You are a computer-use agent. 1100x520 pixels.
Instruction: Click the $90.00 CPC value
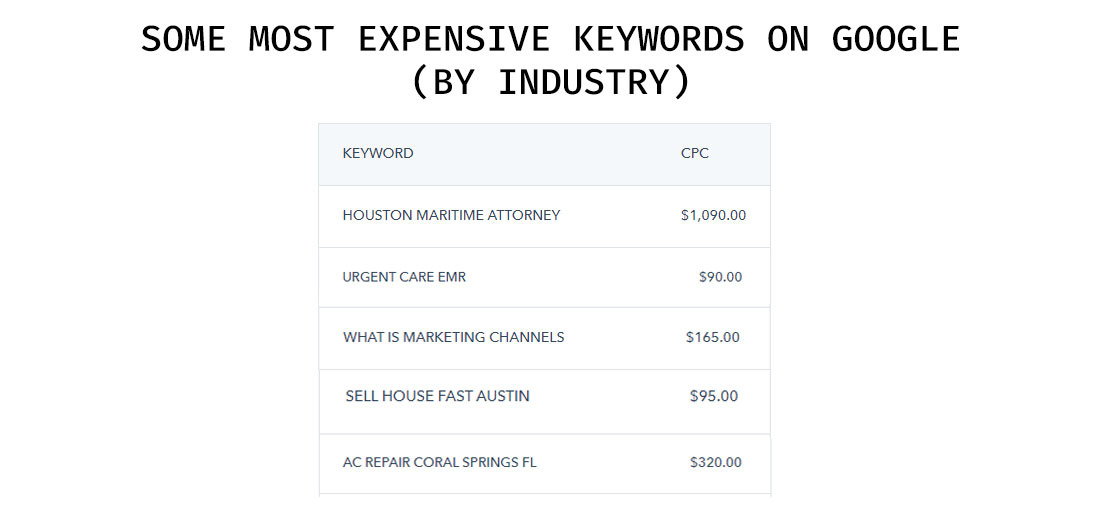click(x=720, y=277)
